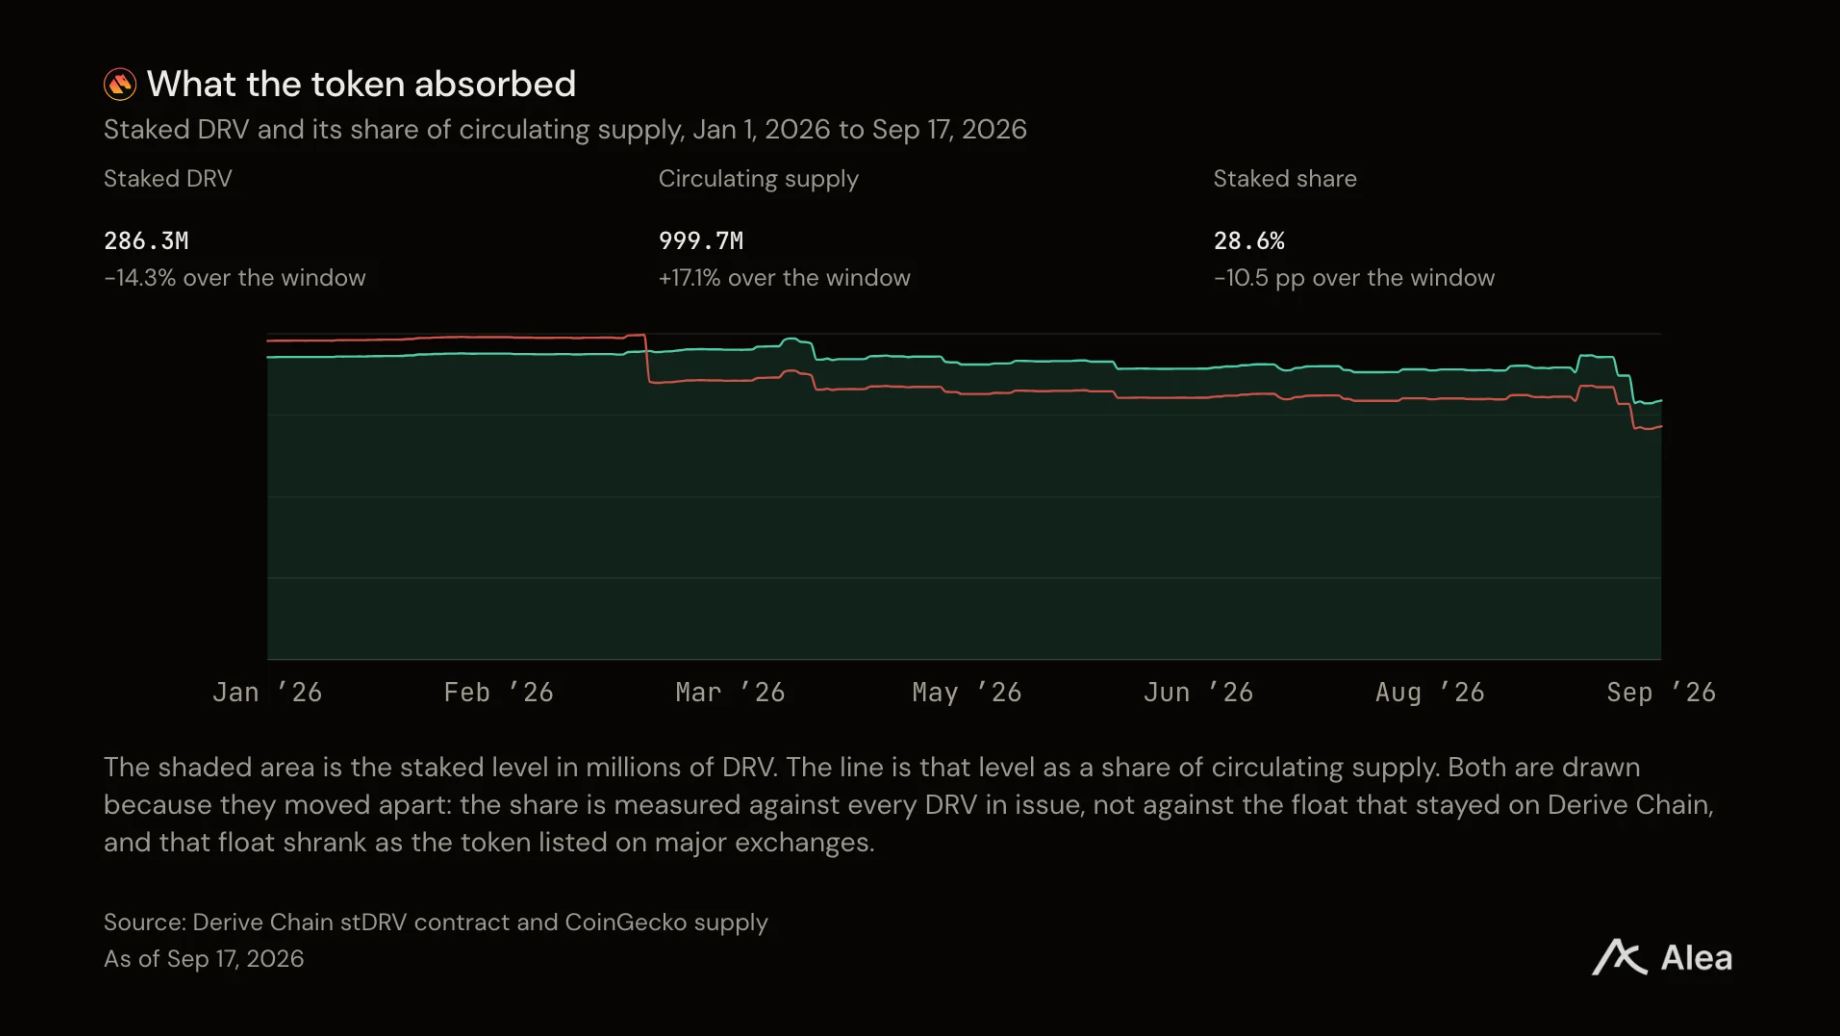Click the 'Alea' brand name text
1840x1036 pixels.
tap(1696, 958)
